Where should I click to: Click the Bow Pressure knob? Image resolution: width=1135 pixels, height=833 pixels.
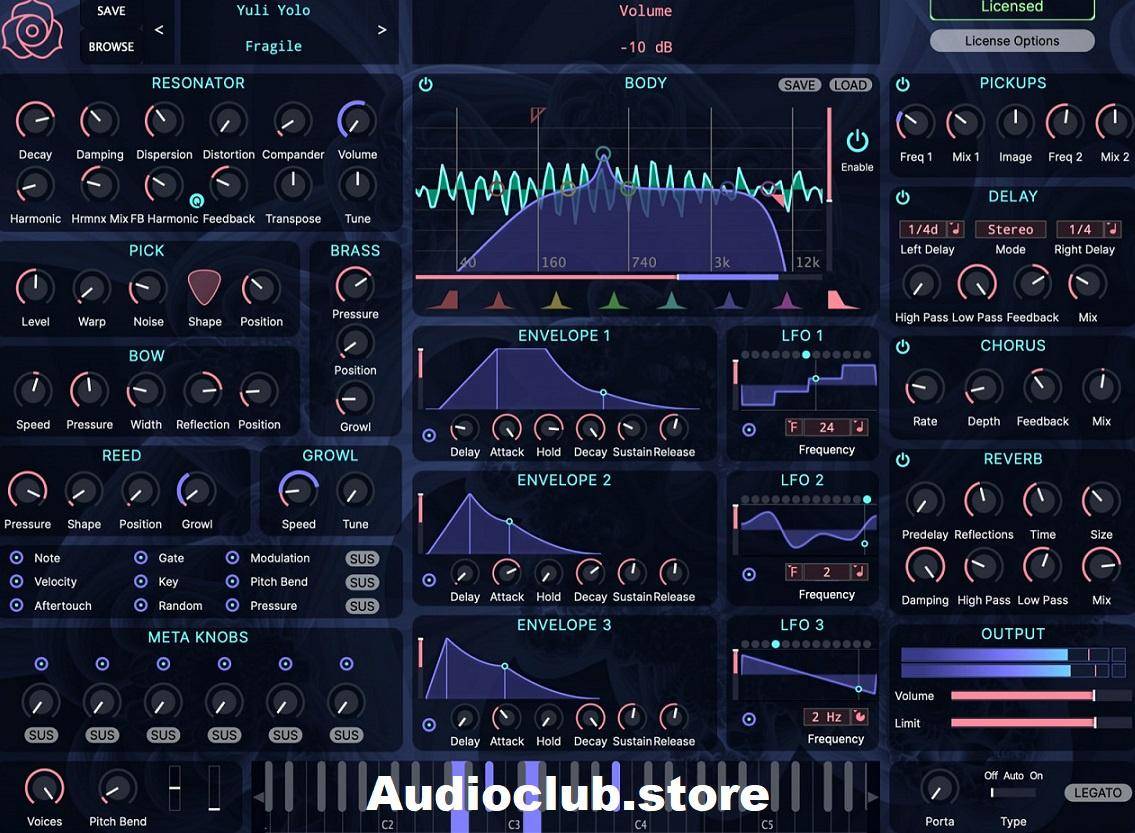89,391
